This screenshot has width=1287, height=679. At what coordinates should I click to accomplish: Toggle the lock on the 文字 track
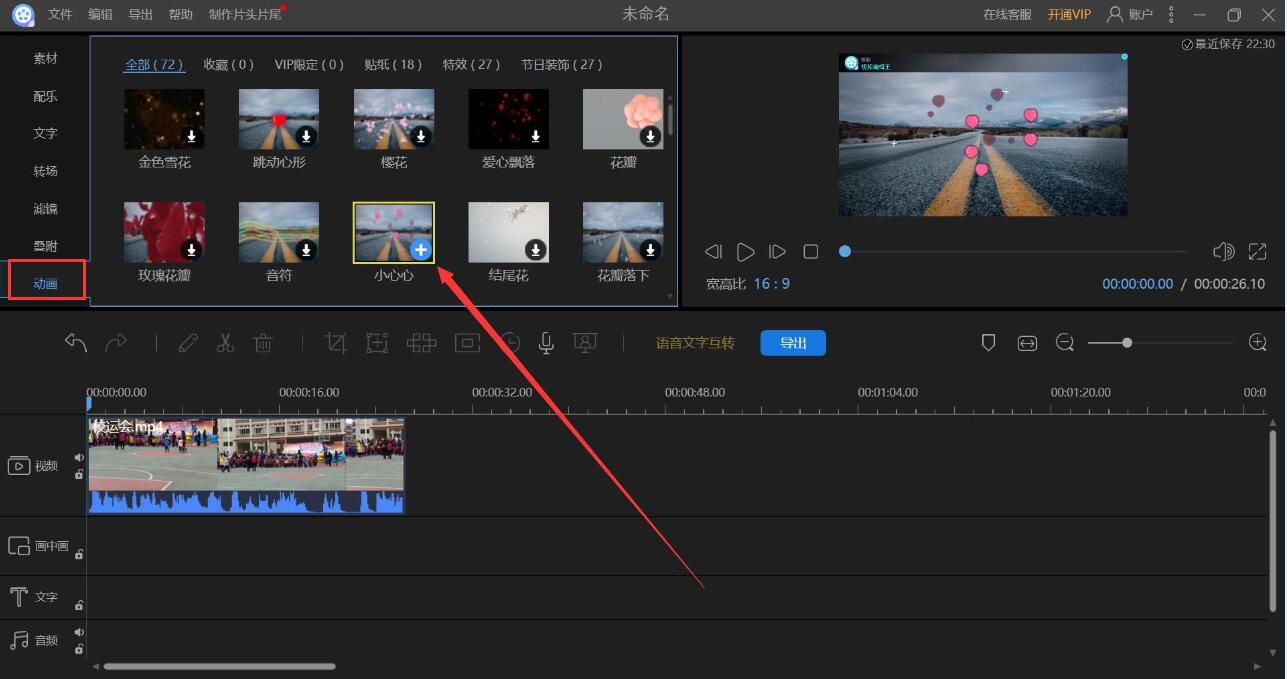[x=79, y=605]
